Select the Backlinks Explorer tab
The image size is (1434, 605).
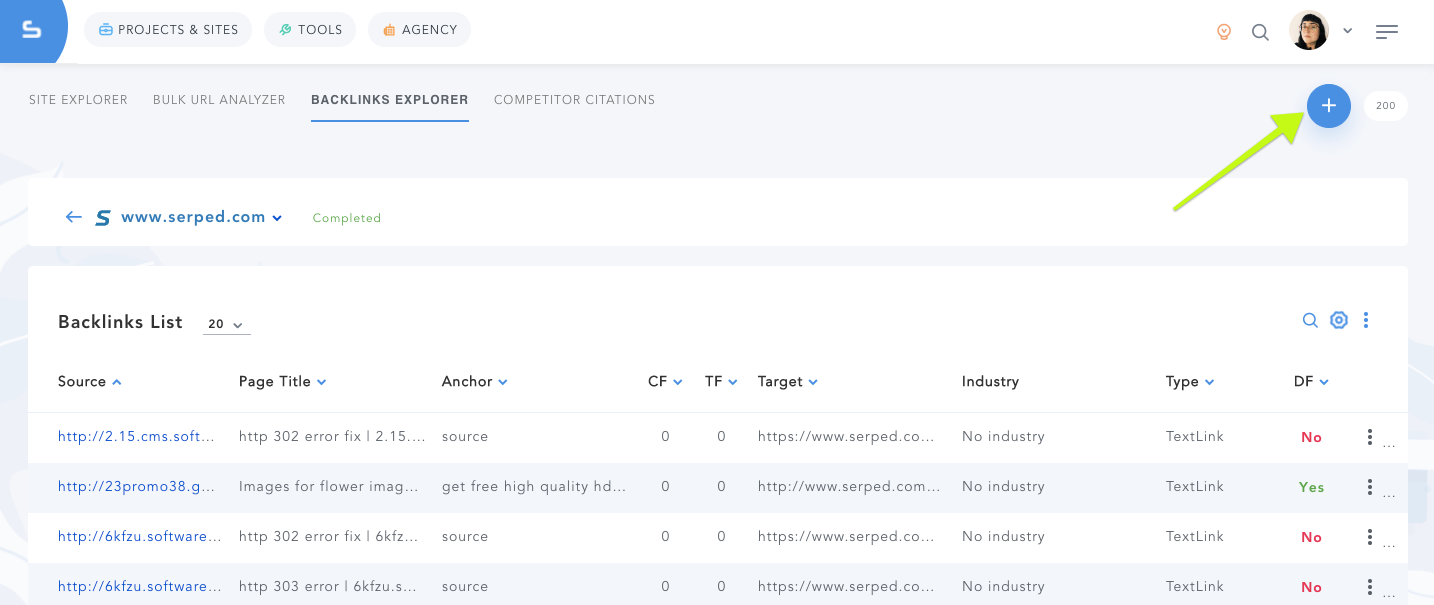[x=390, y=100]
